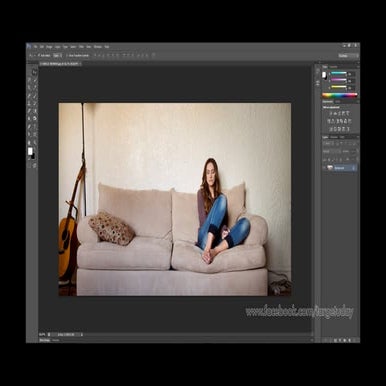Select the Brush tool
Screen dimensions: 386x386
(x=35, y=95)
